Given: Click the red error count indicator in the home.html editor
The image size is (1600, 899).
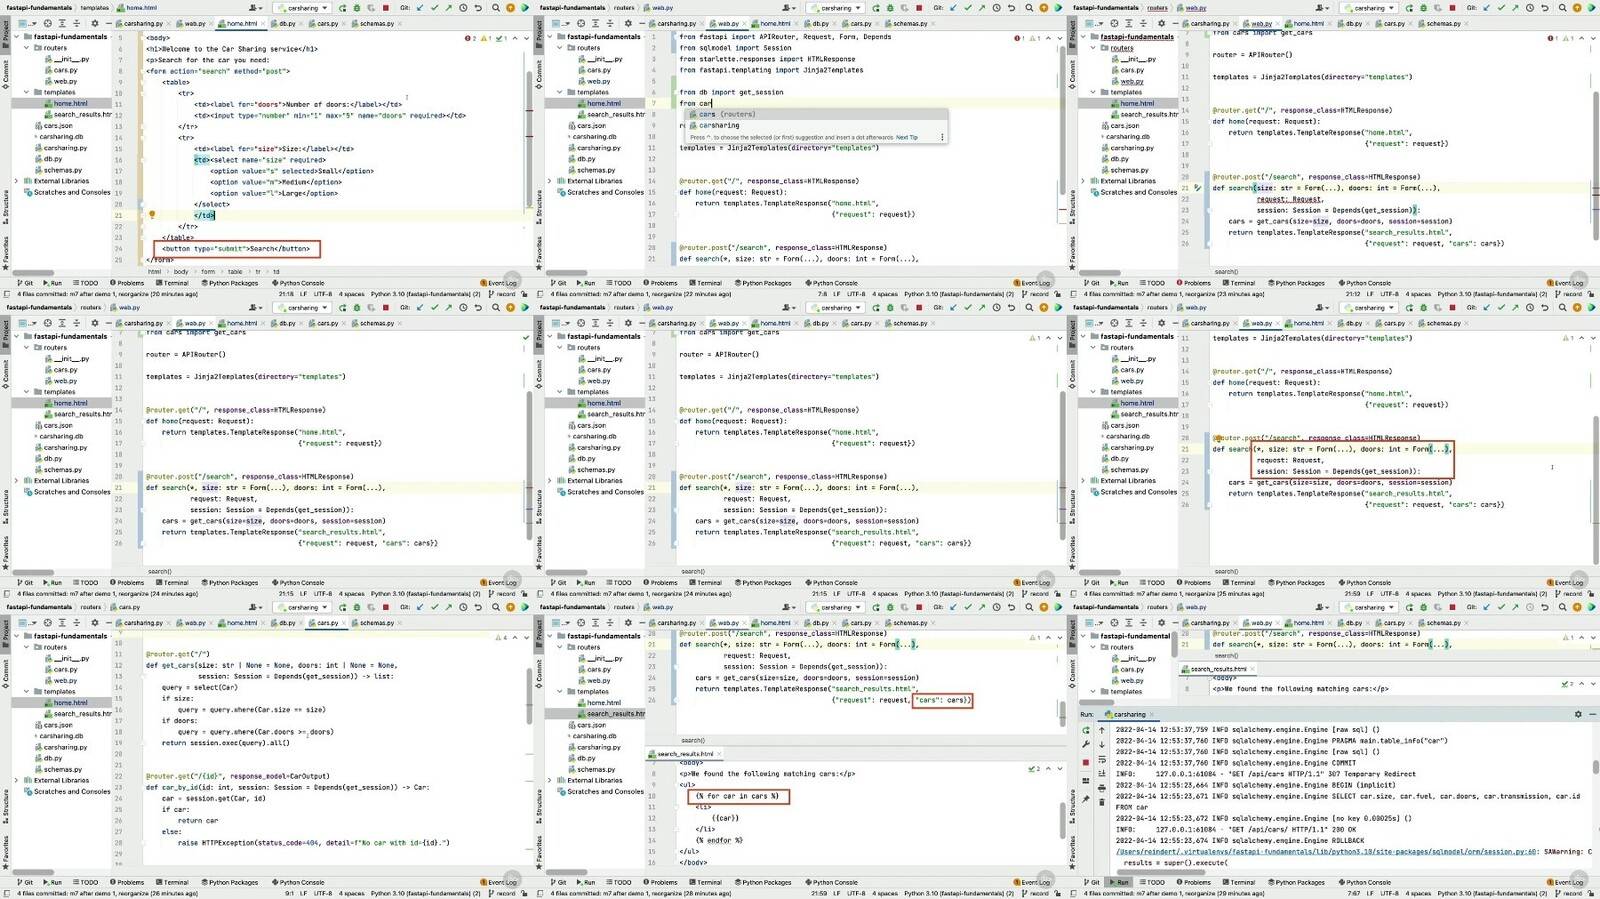Looking at the screenshot, I should (470, 38).
